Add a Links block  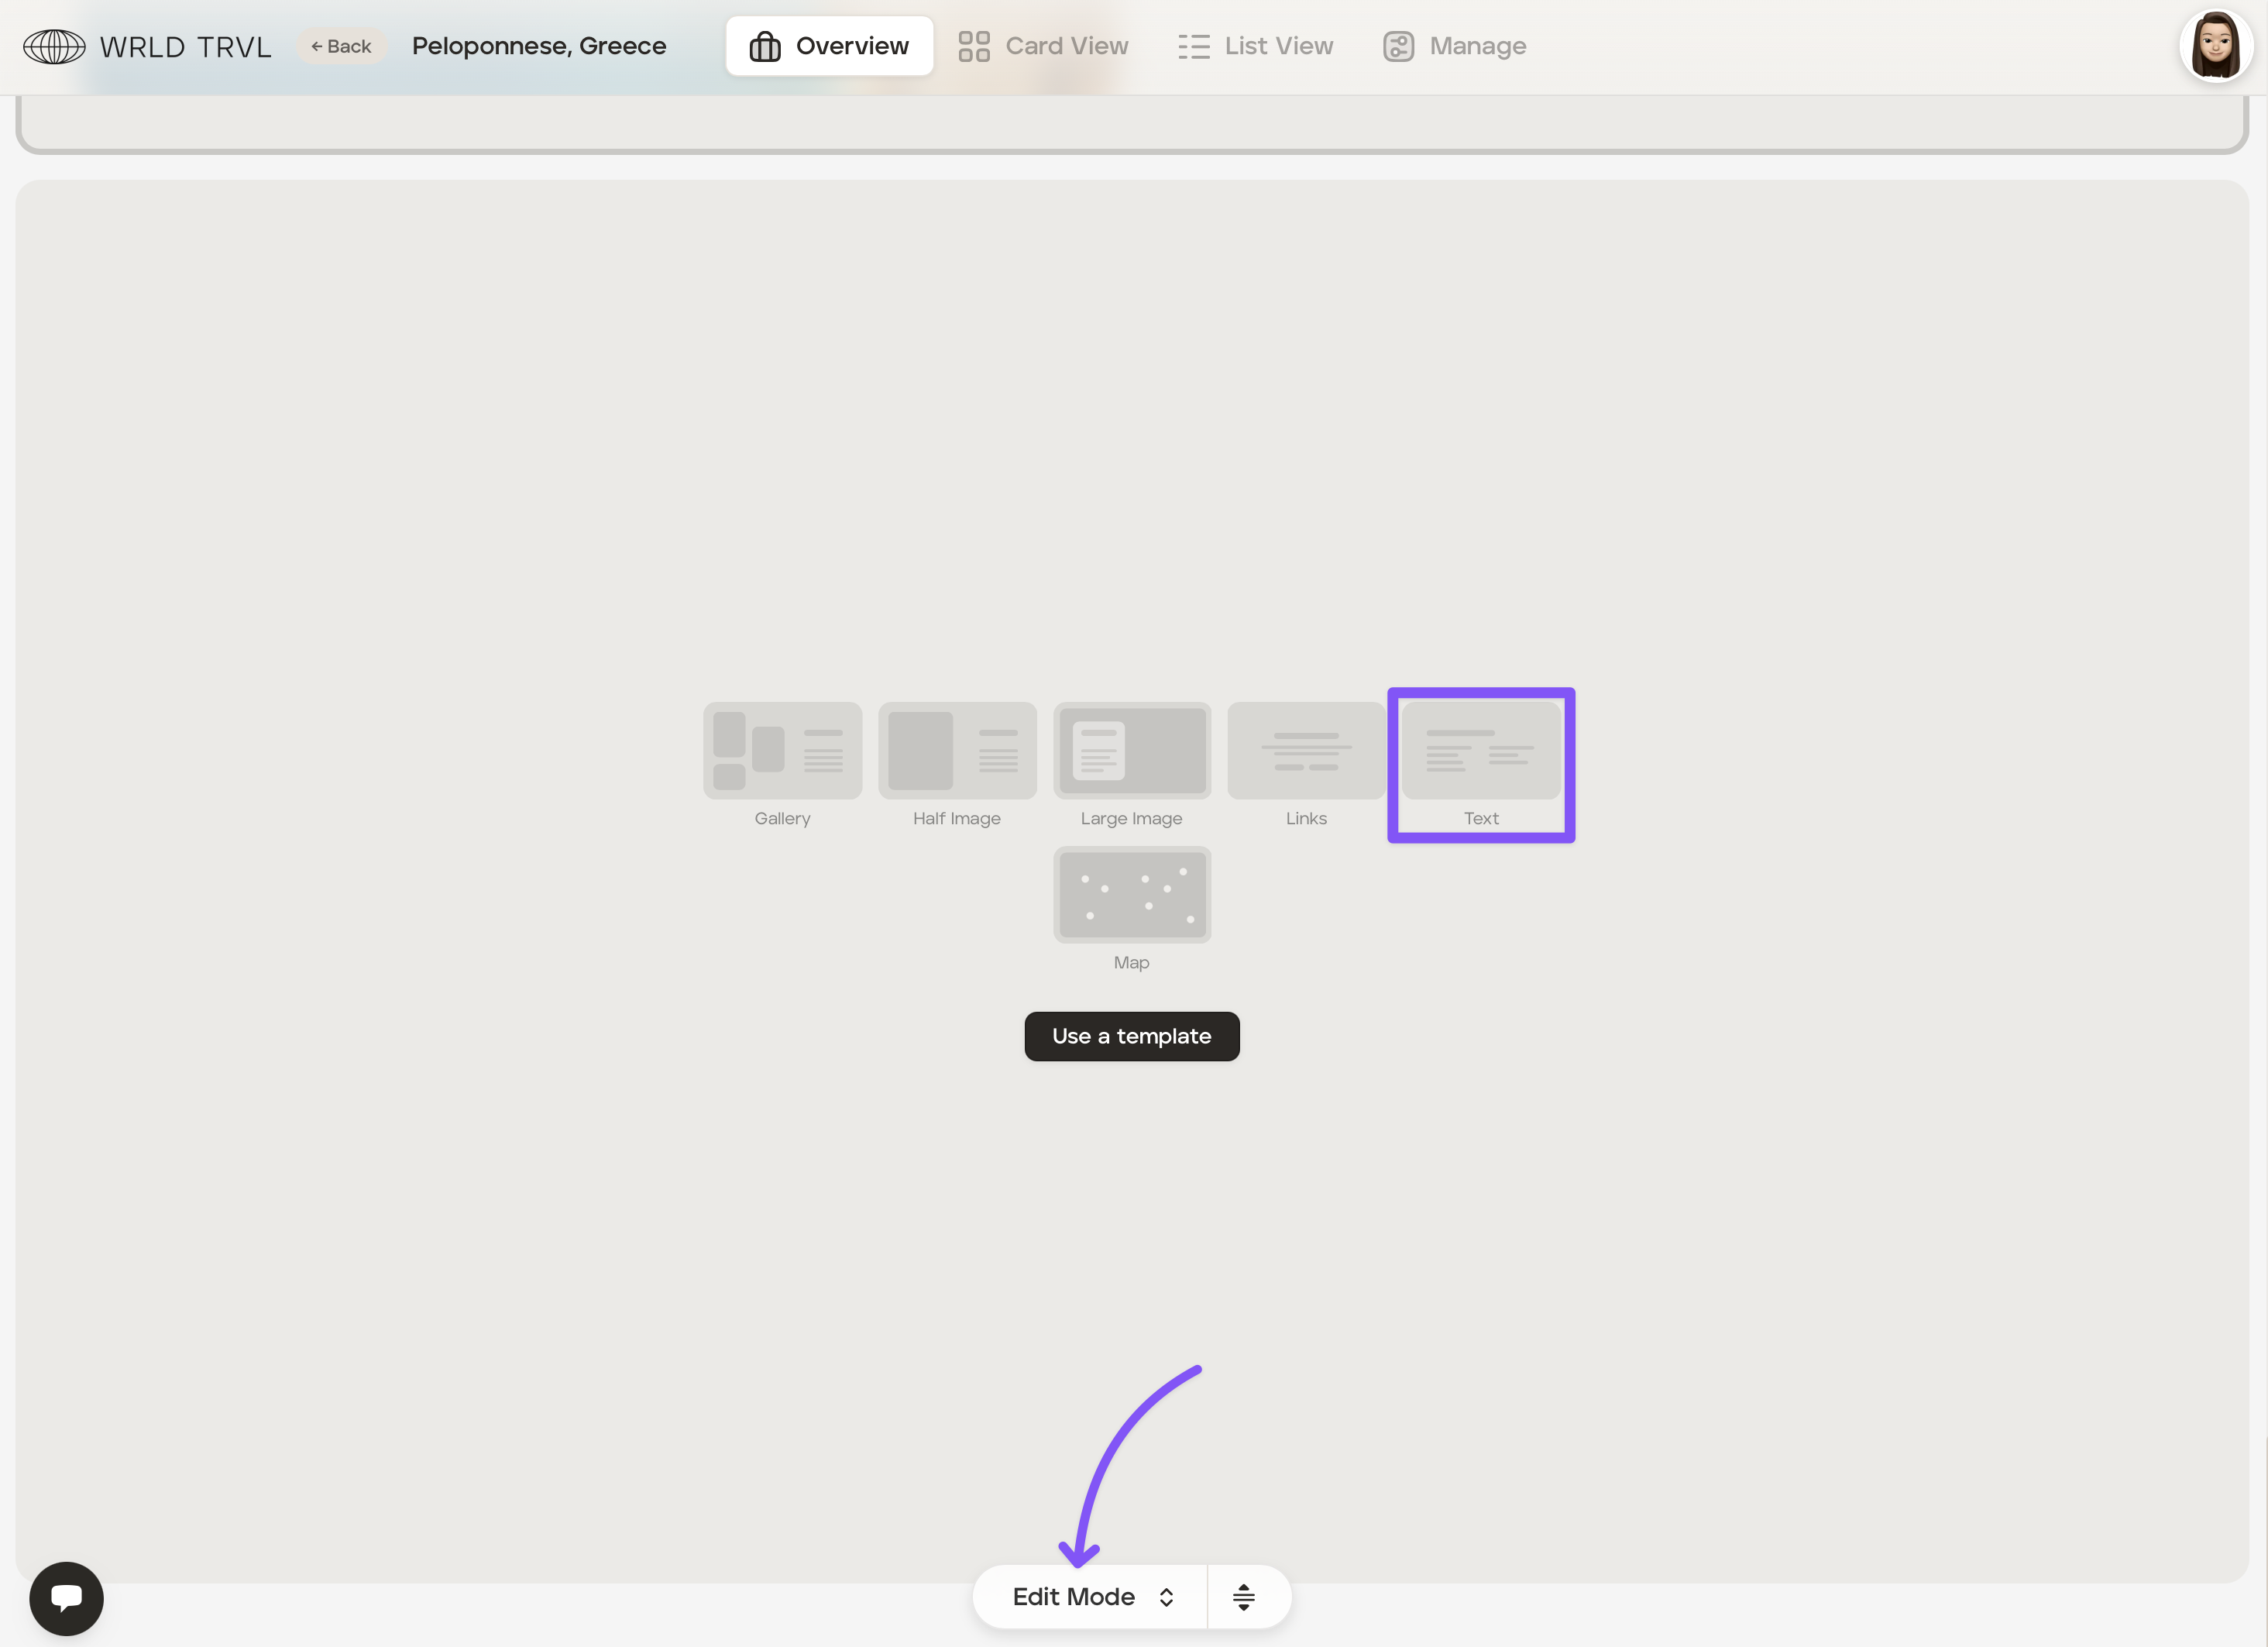[x=1306, y=751]
